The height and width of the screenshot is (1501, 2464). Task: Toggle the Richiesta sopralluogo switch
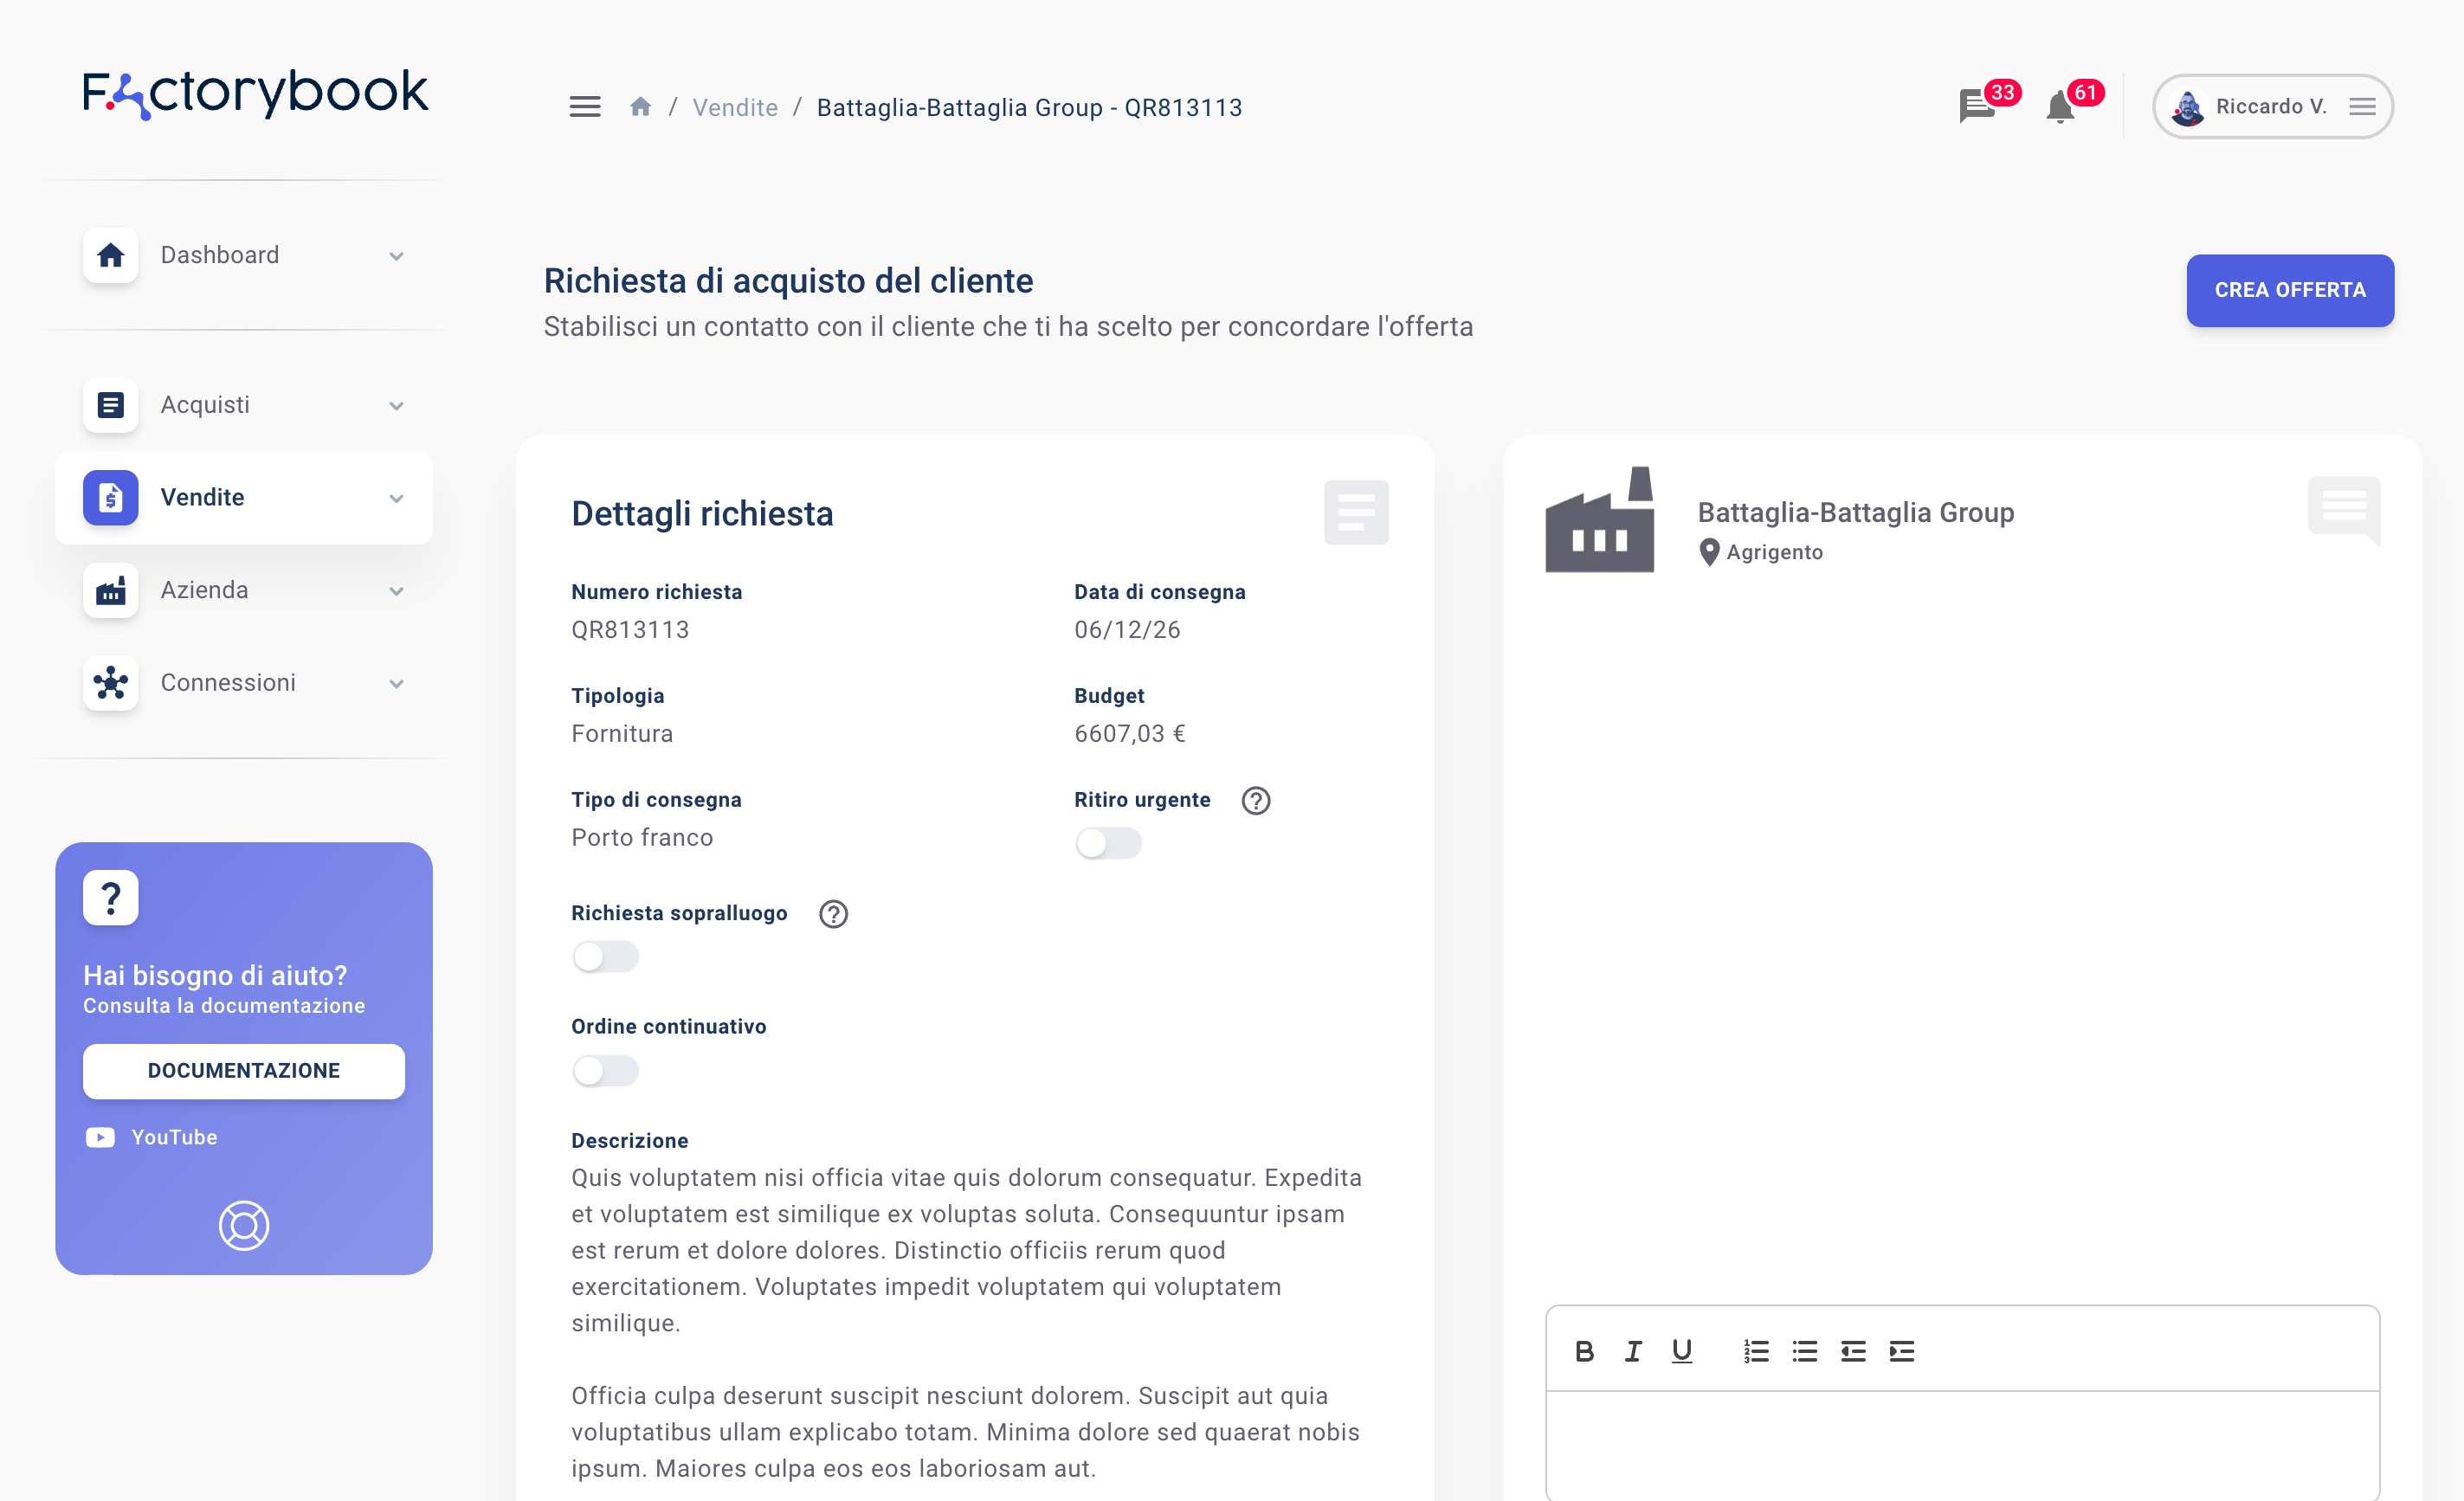(605, 957)
